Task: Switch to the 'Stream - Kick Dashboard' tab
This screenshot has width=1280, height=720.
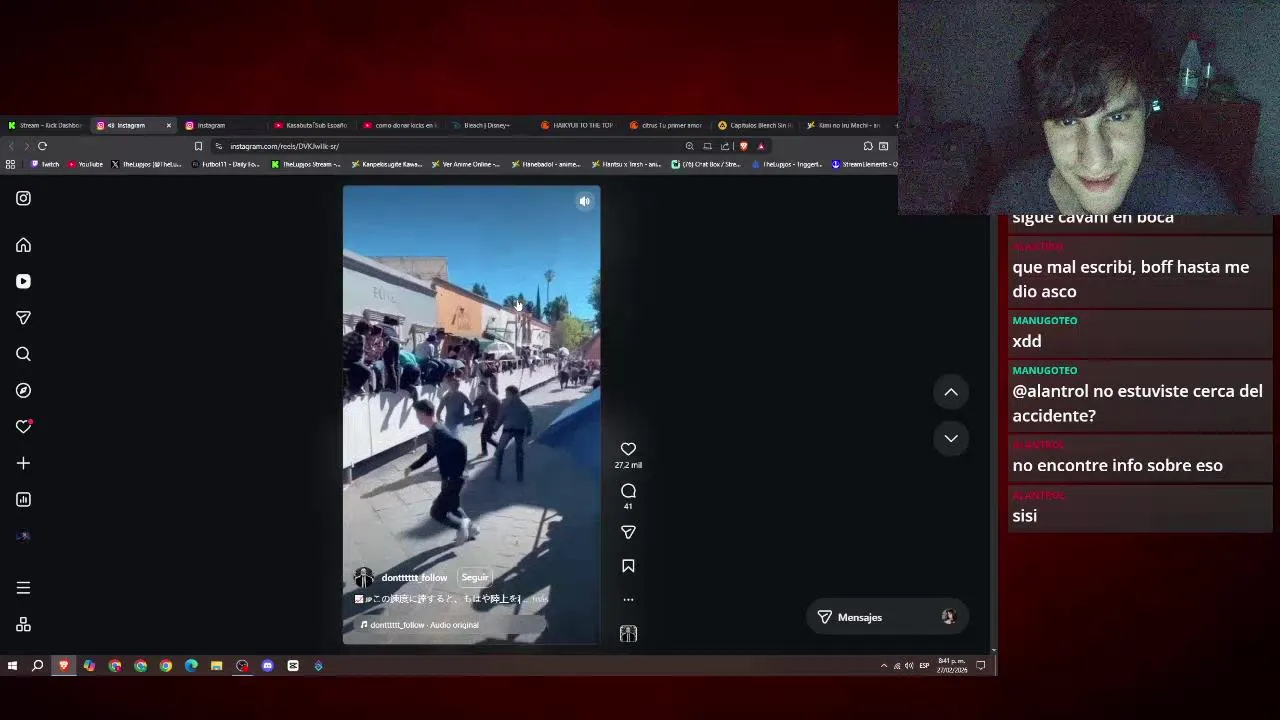Action: (45, 125)
